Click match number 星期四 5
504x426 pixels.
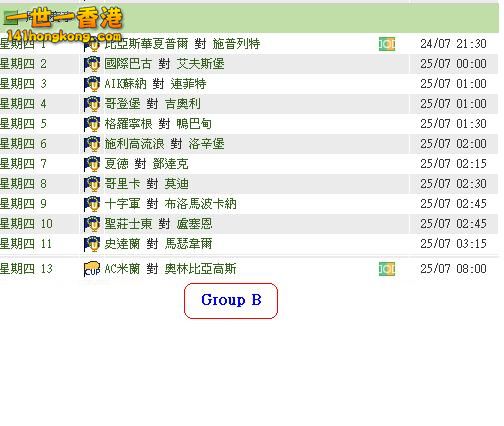tap(23, 124)
